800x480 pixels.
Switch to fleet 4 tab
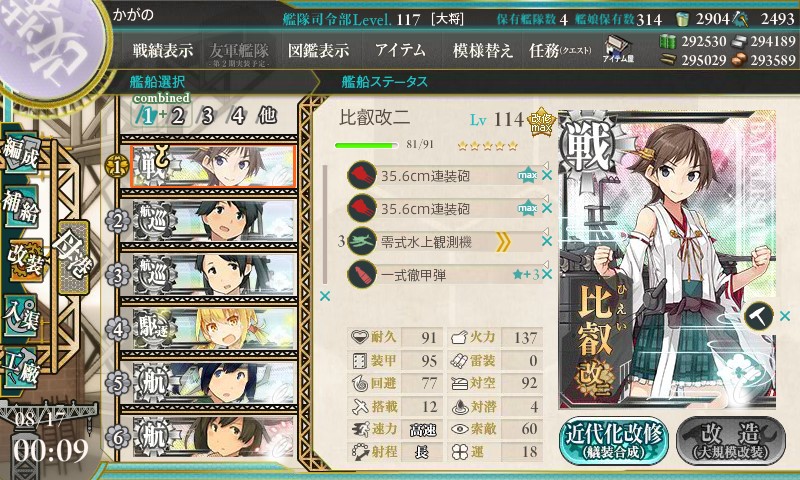click(238, 116)
